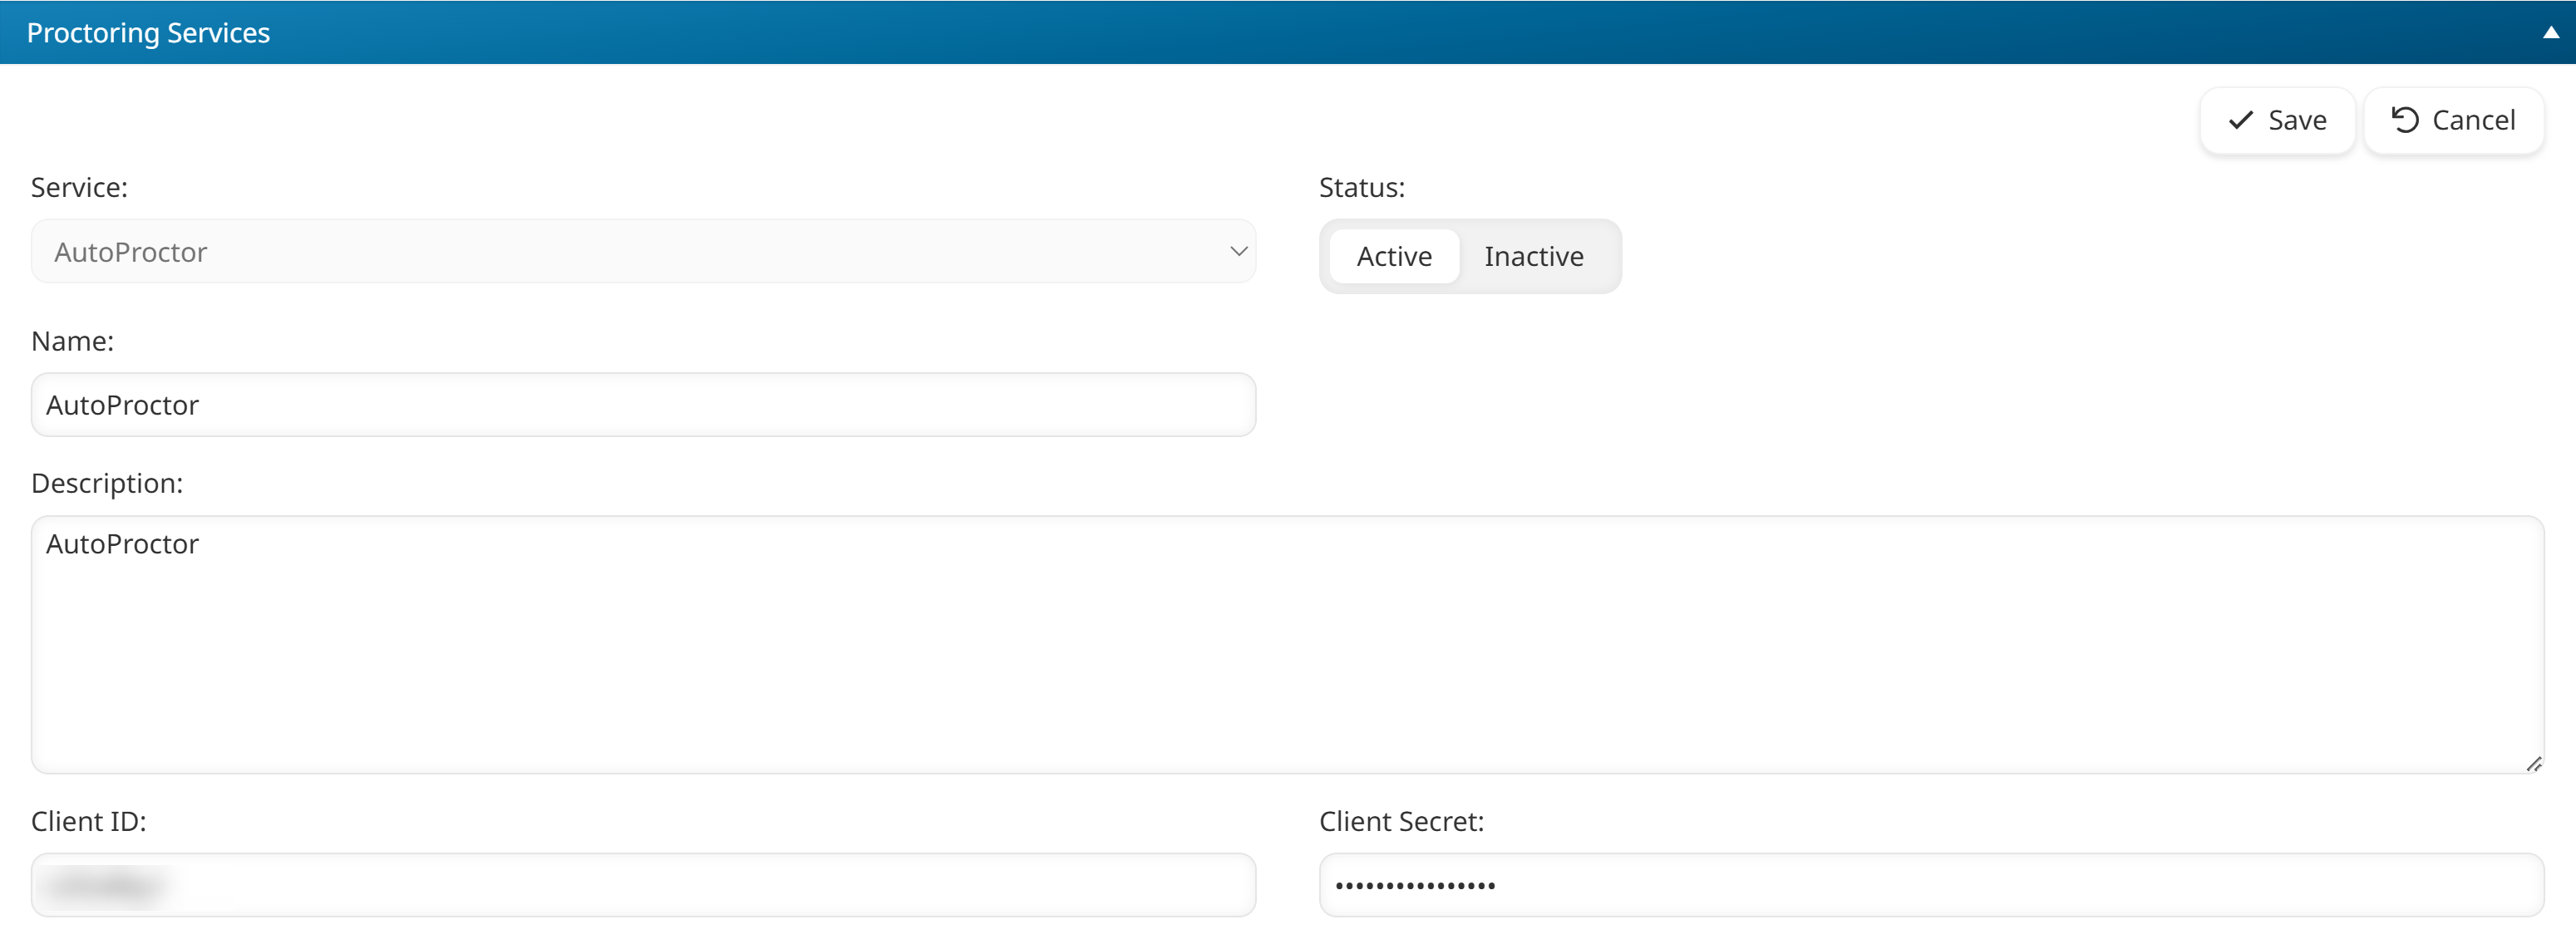
Task: Click inside the Description text area
Action: pyautogui.click(x=1280, y=645)
